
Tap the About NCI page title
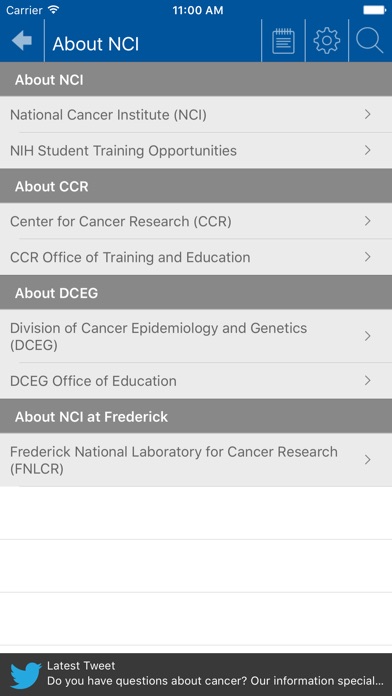(x=96, y=44)
